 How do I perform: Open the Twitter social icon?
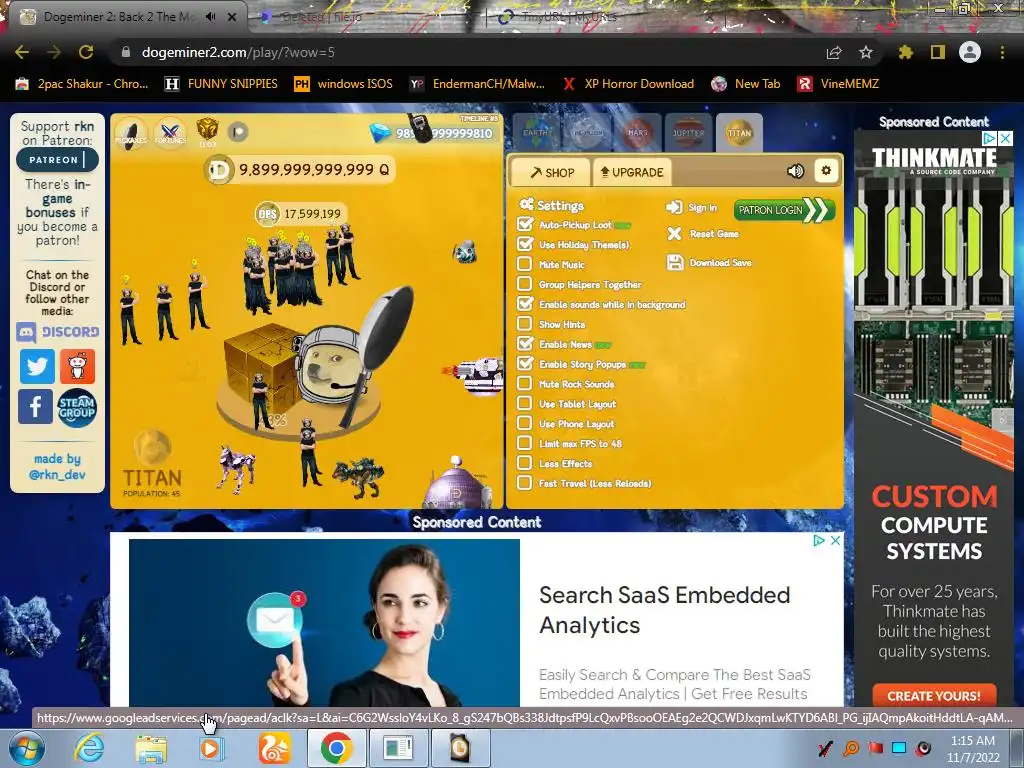point(37,366)
